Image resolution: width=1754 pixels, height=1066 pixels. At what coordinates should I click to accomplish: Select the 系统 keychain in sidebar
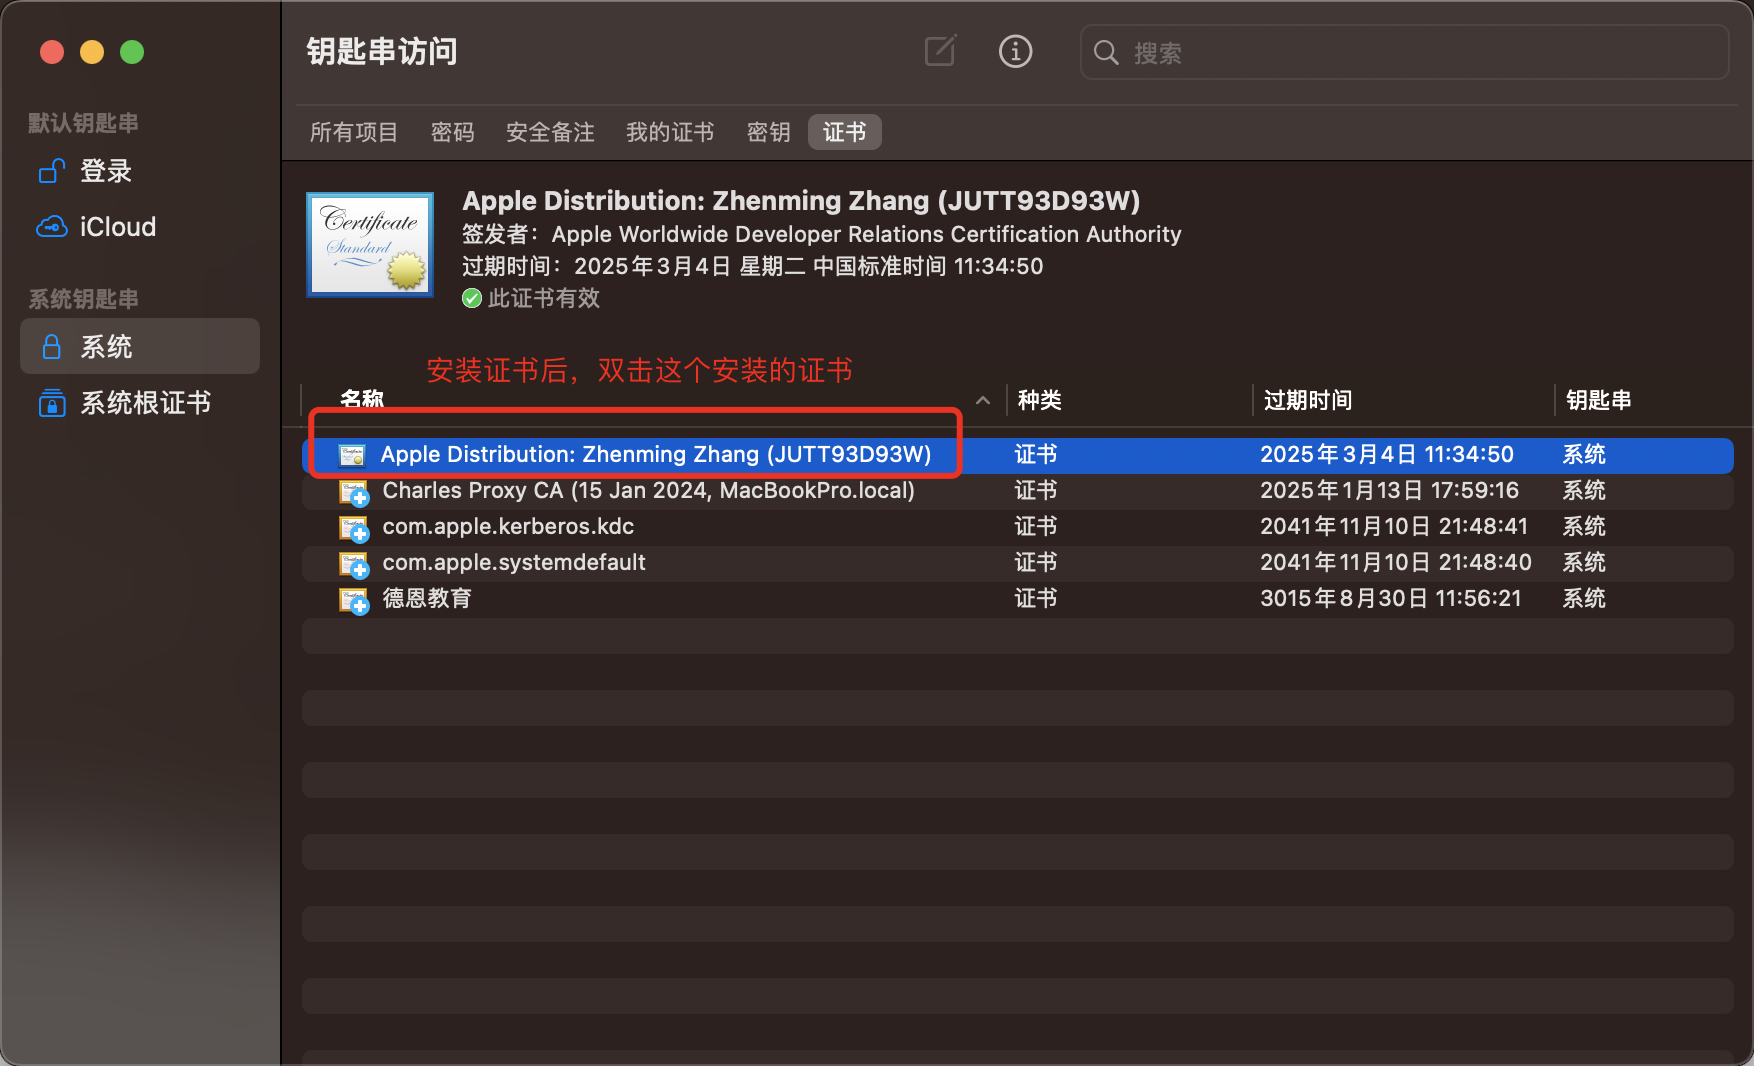pos(140,346)
